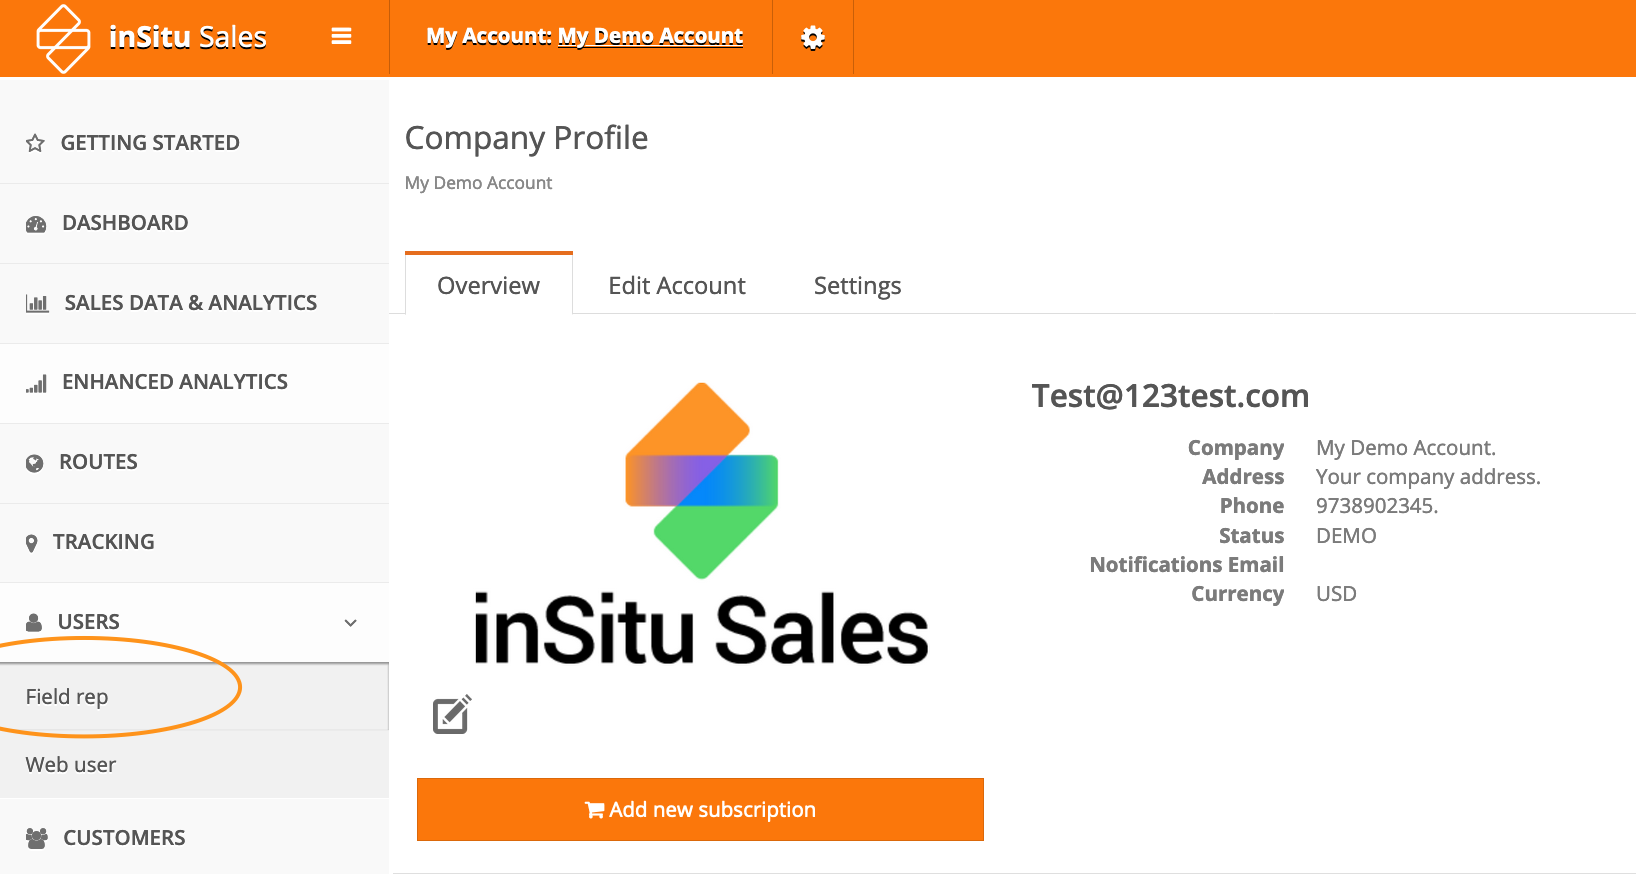Select Web user under Users
The width and height of the screenshot is (1636, 874).
click(71, 765)
